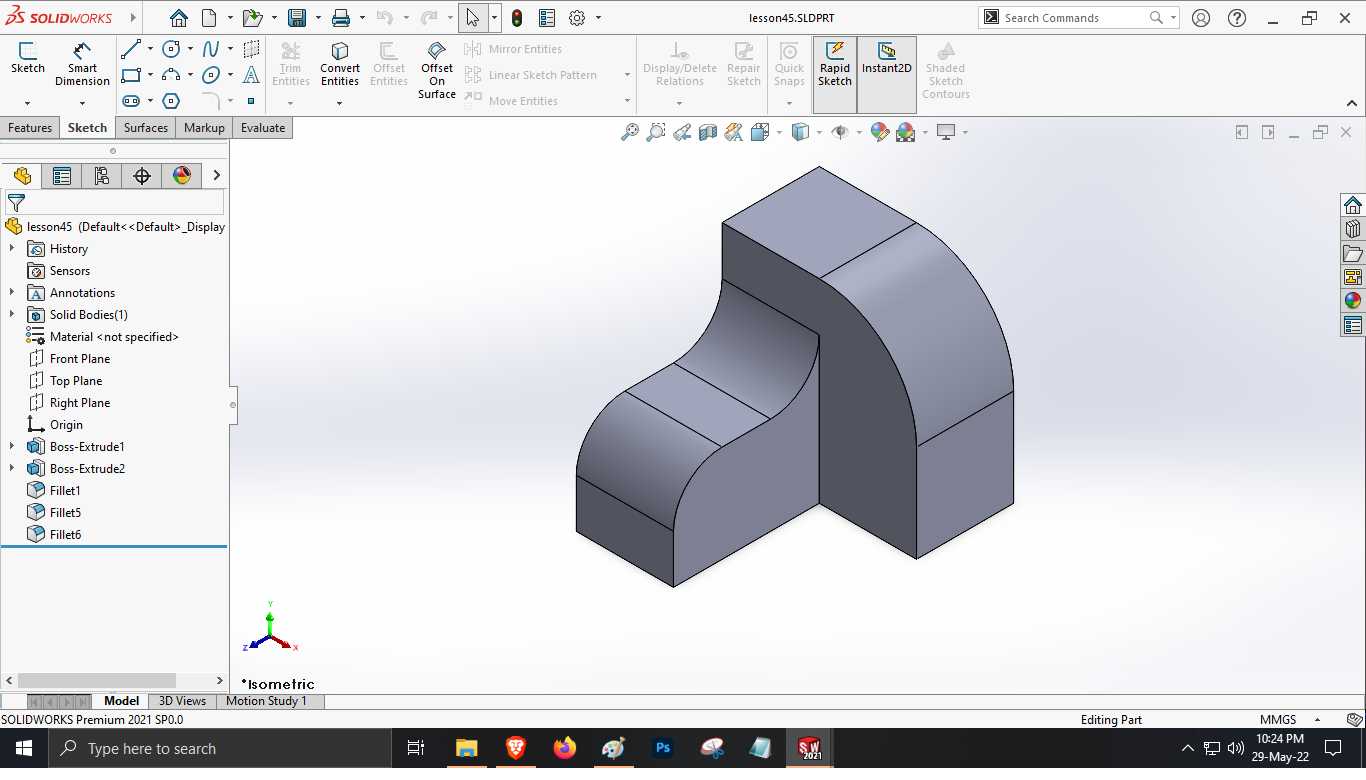
Task: Save the part using the Save icon
Action: [297, 18]
